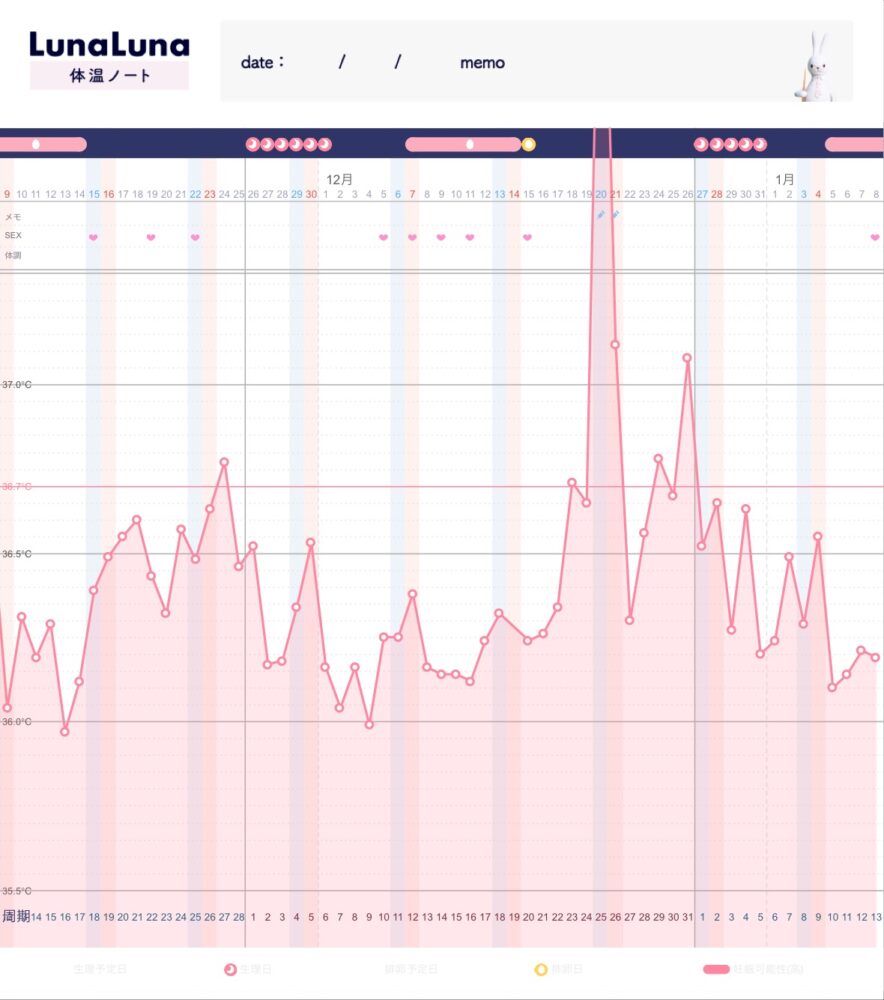
Task: Click the 体温ノート title badge
Action: [x=109, y=76]
